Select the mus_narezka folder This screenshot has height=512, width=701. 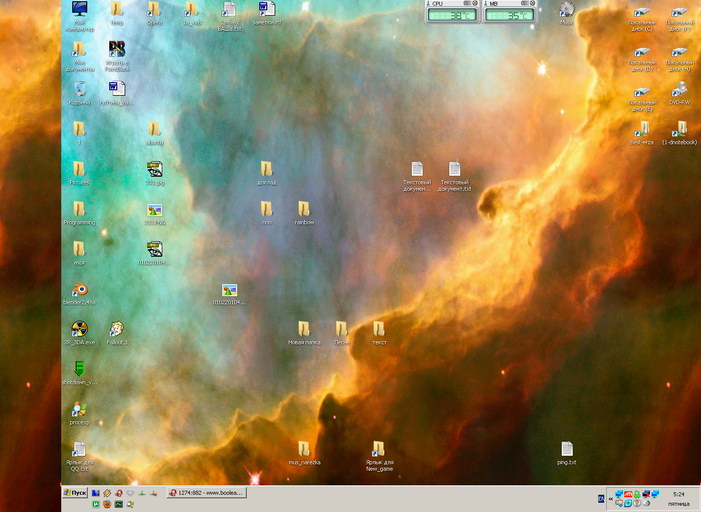[304, 450]
